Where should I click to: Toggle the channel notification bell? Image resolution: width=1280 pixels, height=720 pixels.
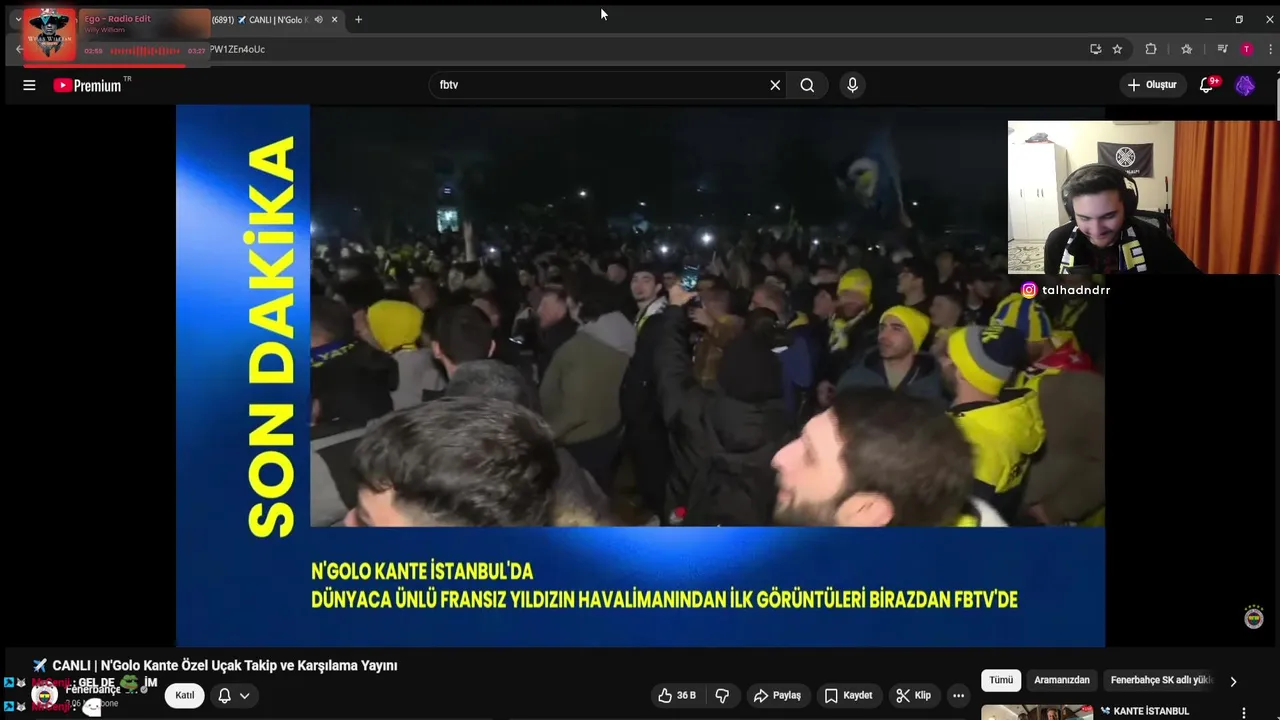pyautogui.click(x=224, y=695)
